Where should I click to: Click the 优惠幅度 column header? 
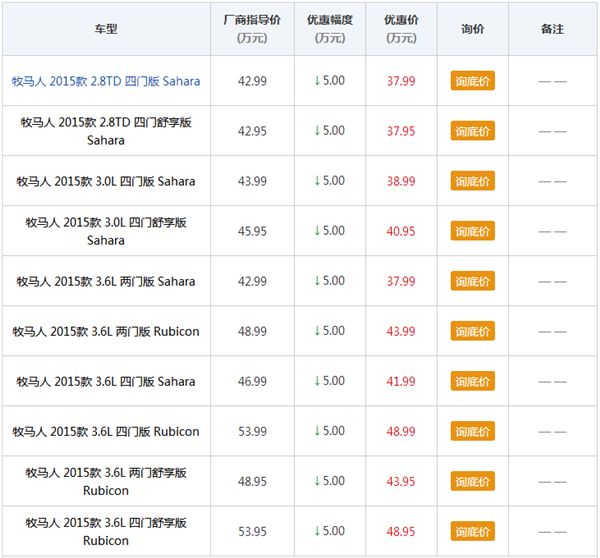click(330, 29)
